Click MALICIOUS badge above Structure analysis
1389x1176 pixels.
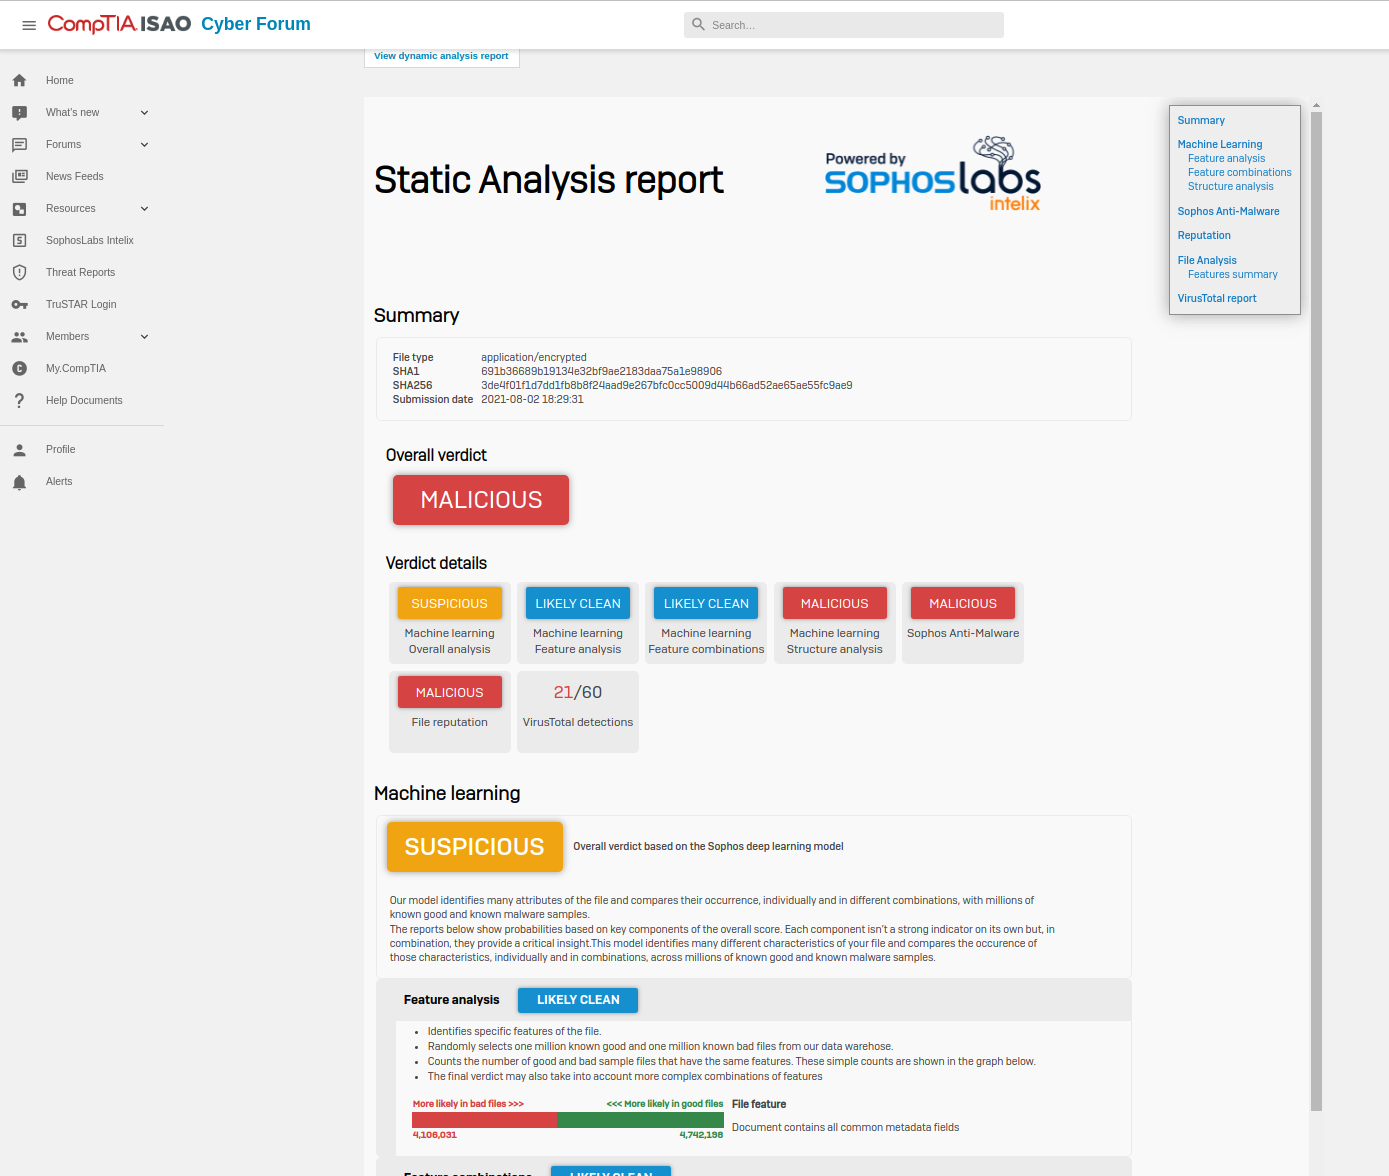pyautogui.click(x=835, y=603)
